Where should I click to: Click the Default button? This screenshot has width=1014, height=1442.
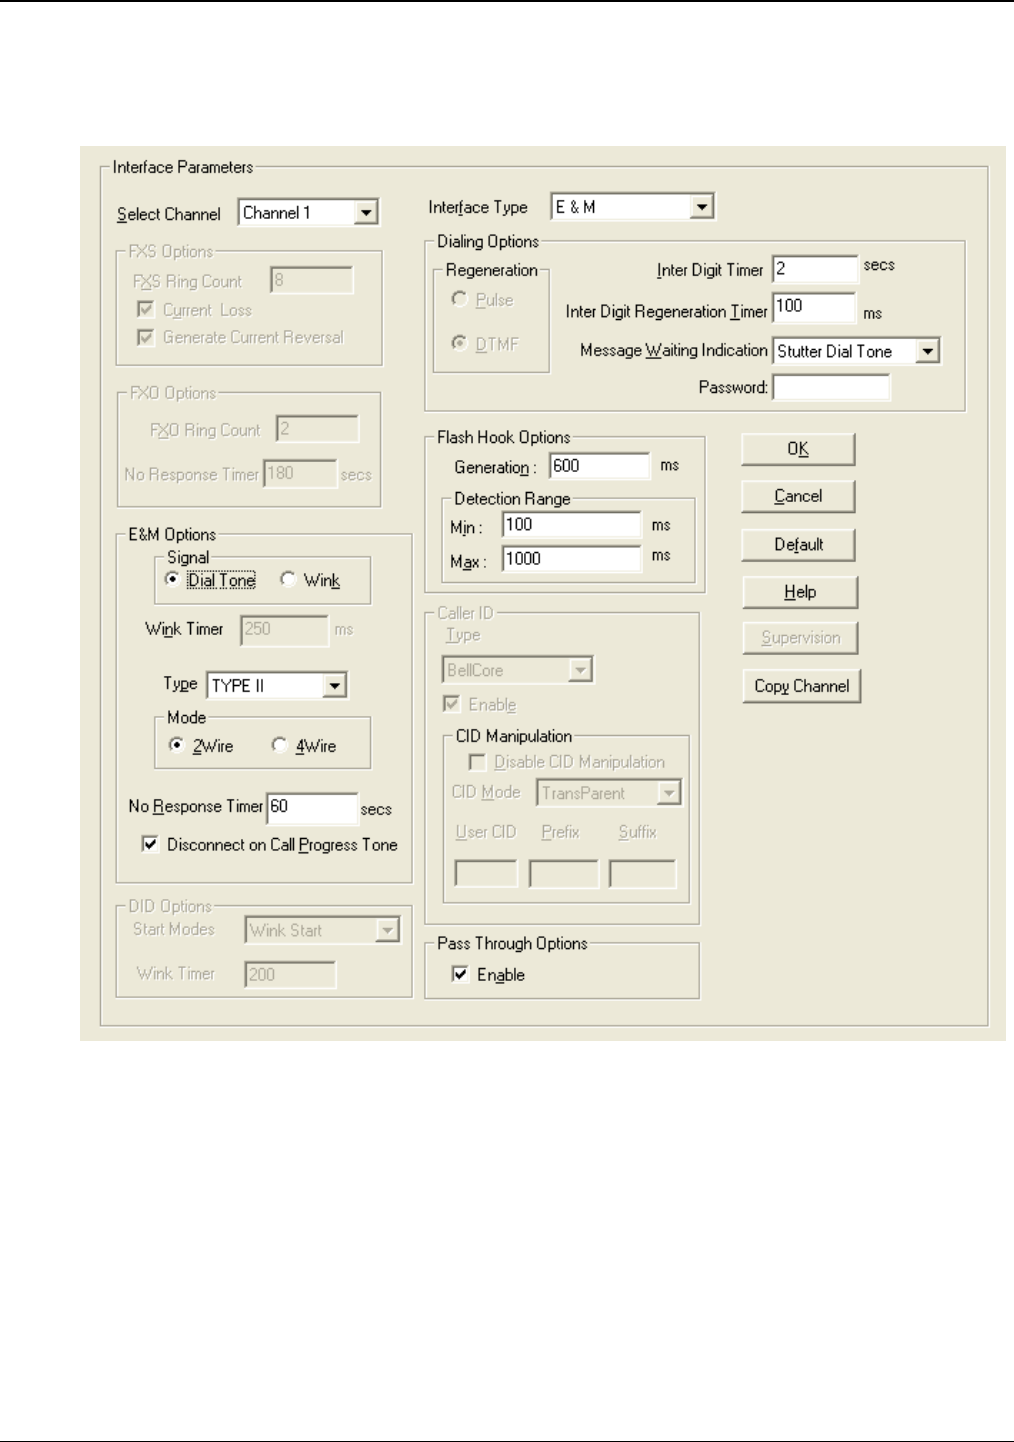pos(798,544)
